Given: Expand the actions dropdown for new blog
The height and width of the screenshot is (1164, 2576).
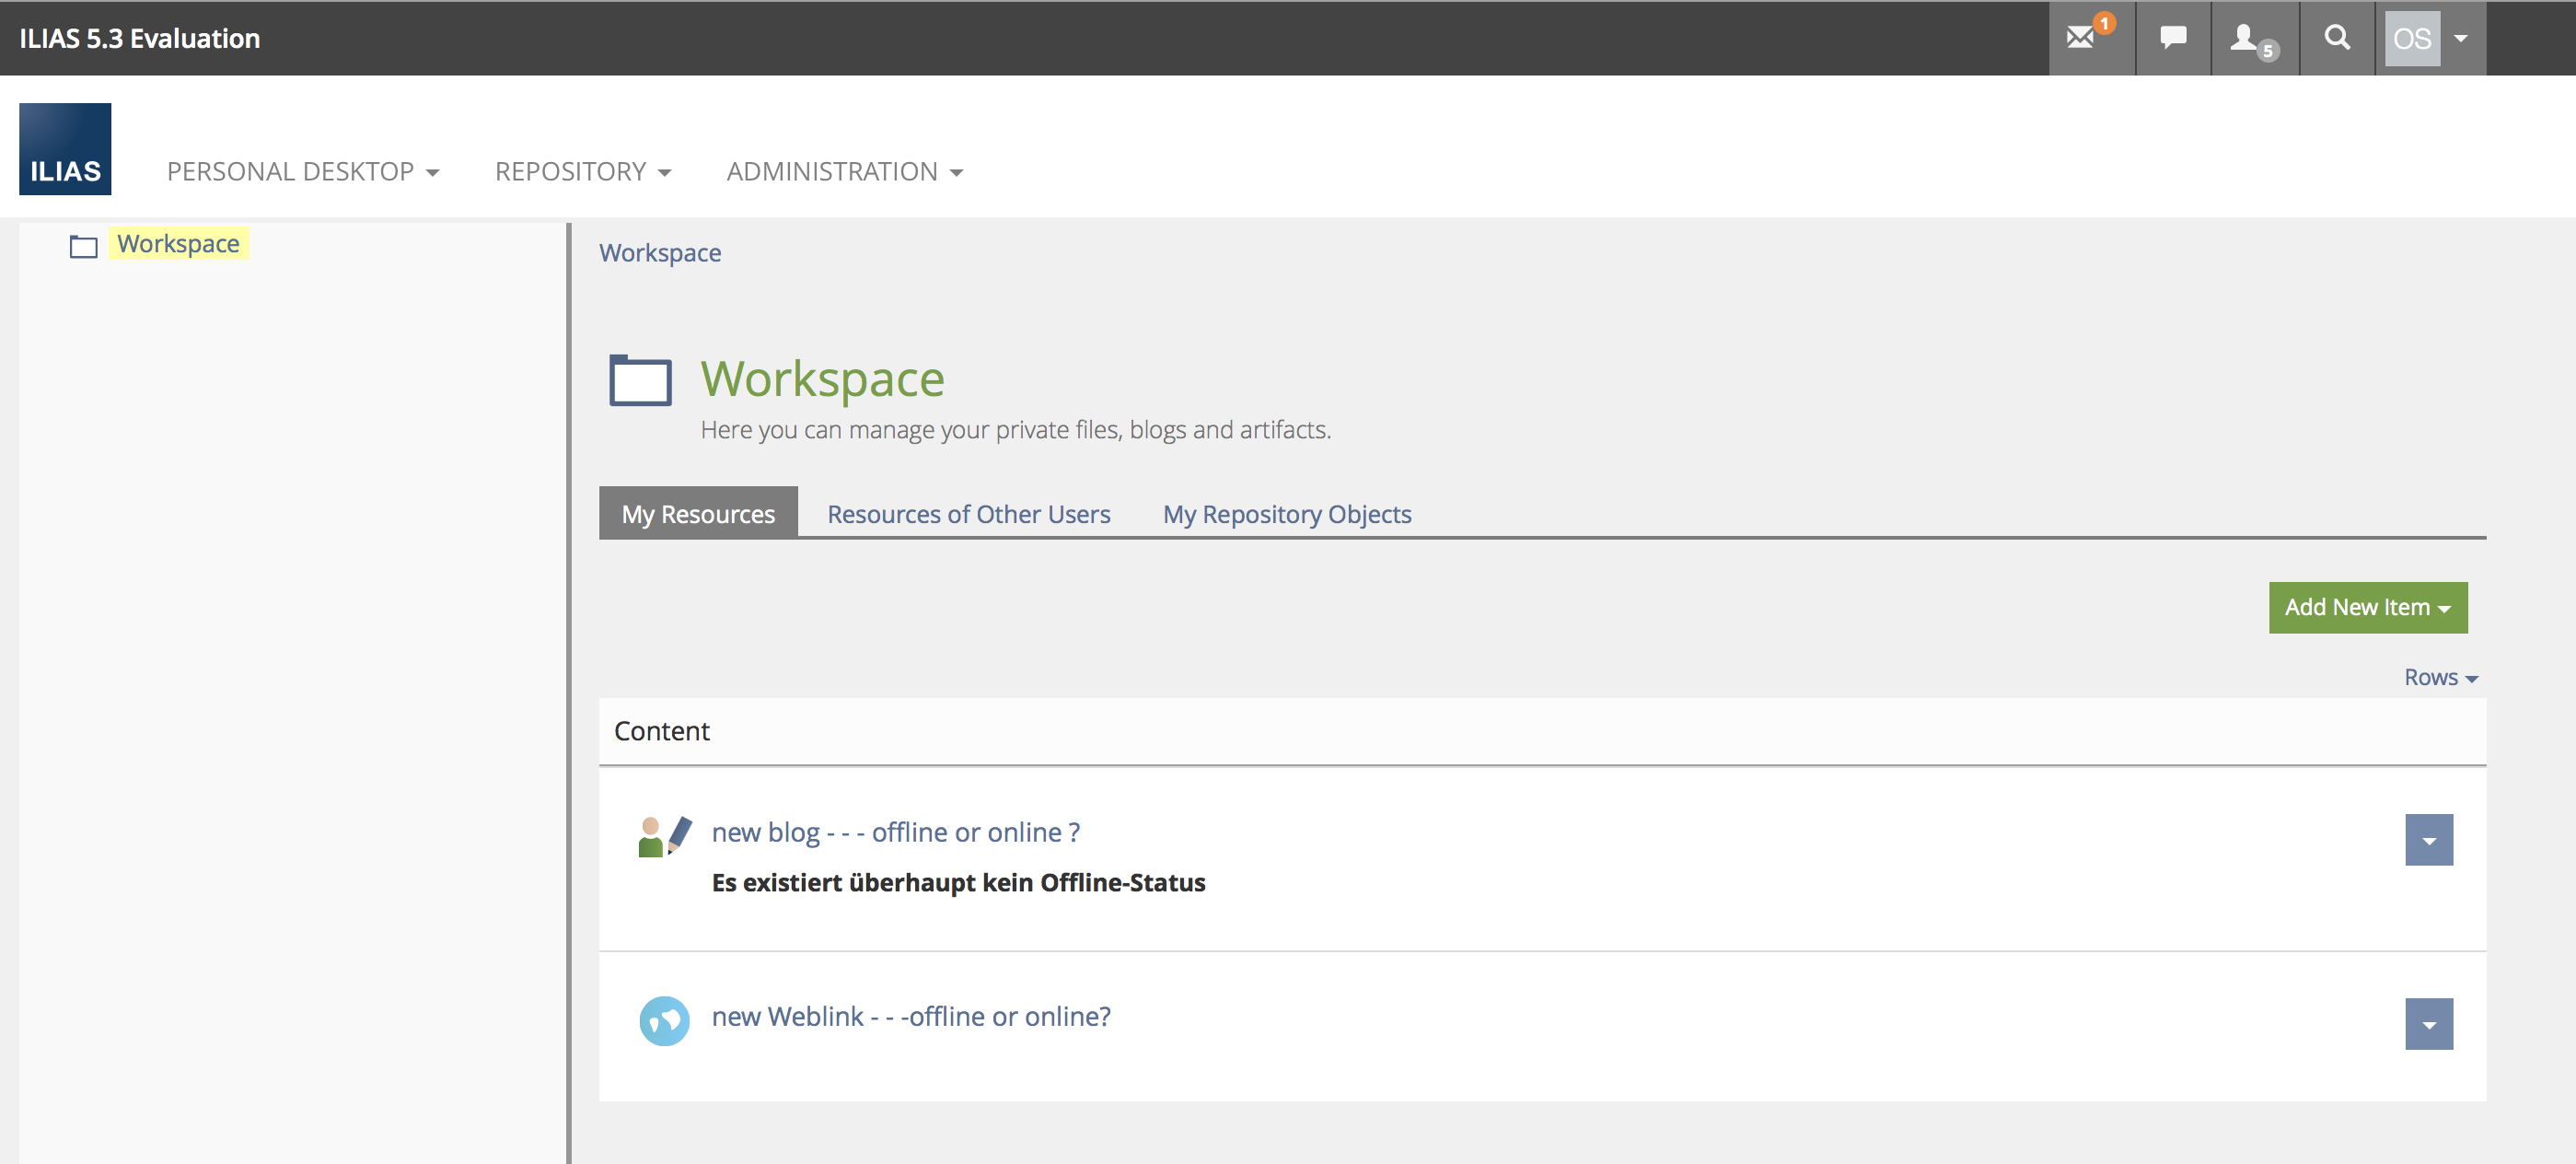Looking at the screenshot, I should click(2428, 840).
